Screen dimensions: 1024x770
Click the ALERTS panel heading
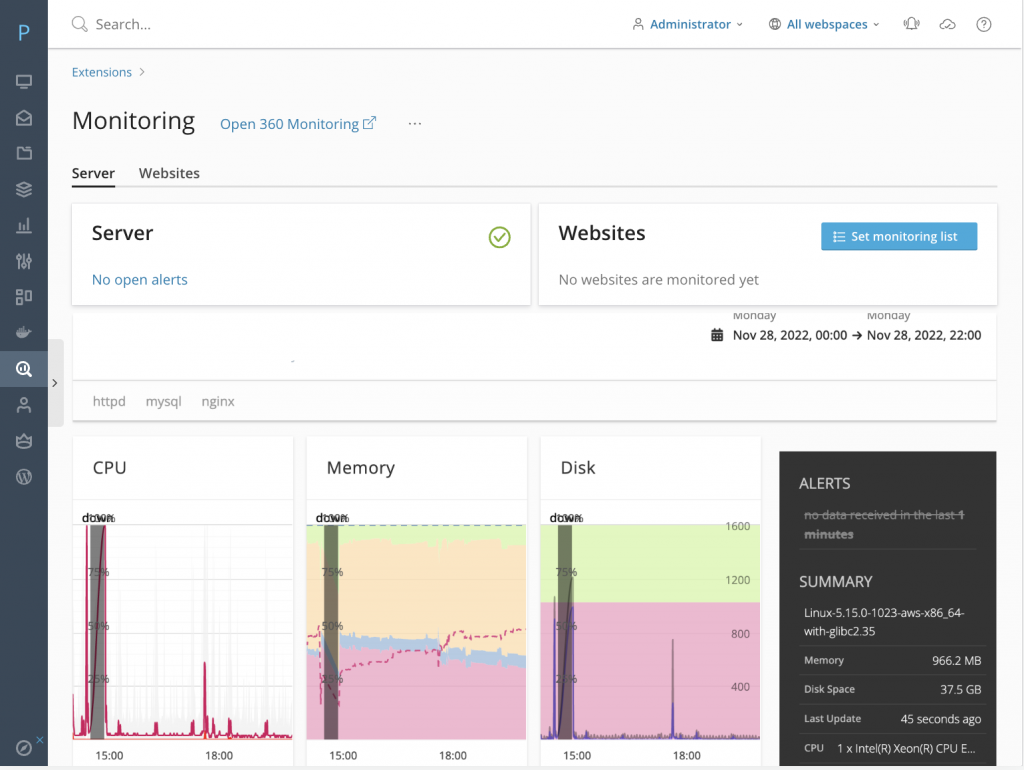point(824,483)
